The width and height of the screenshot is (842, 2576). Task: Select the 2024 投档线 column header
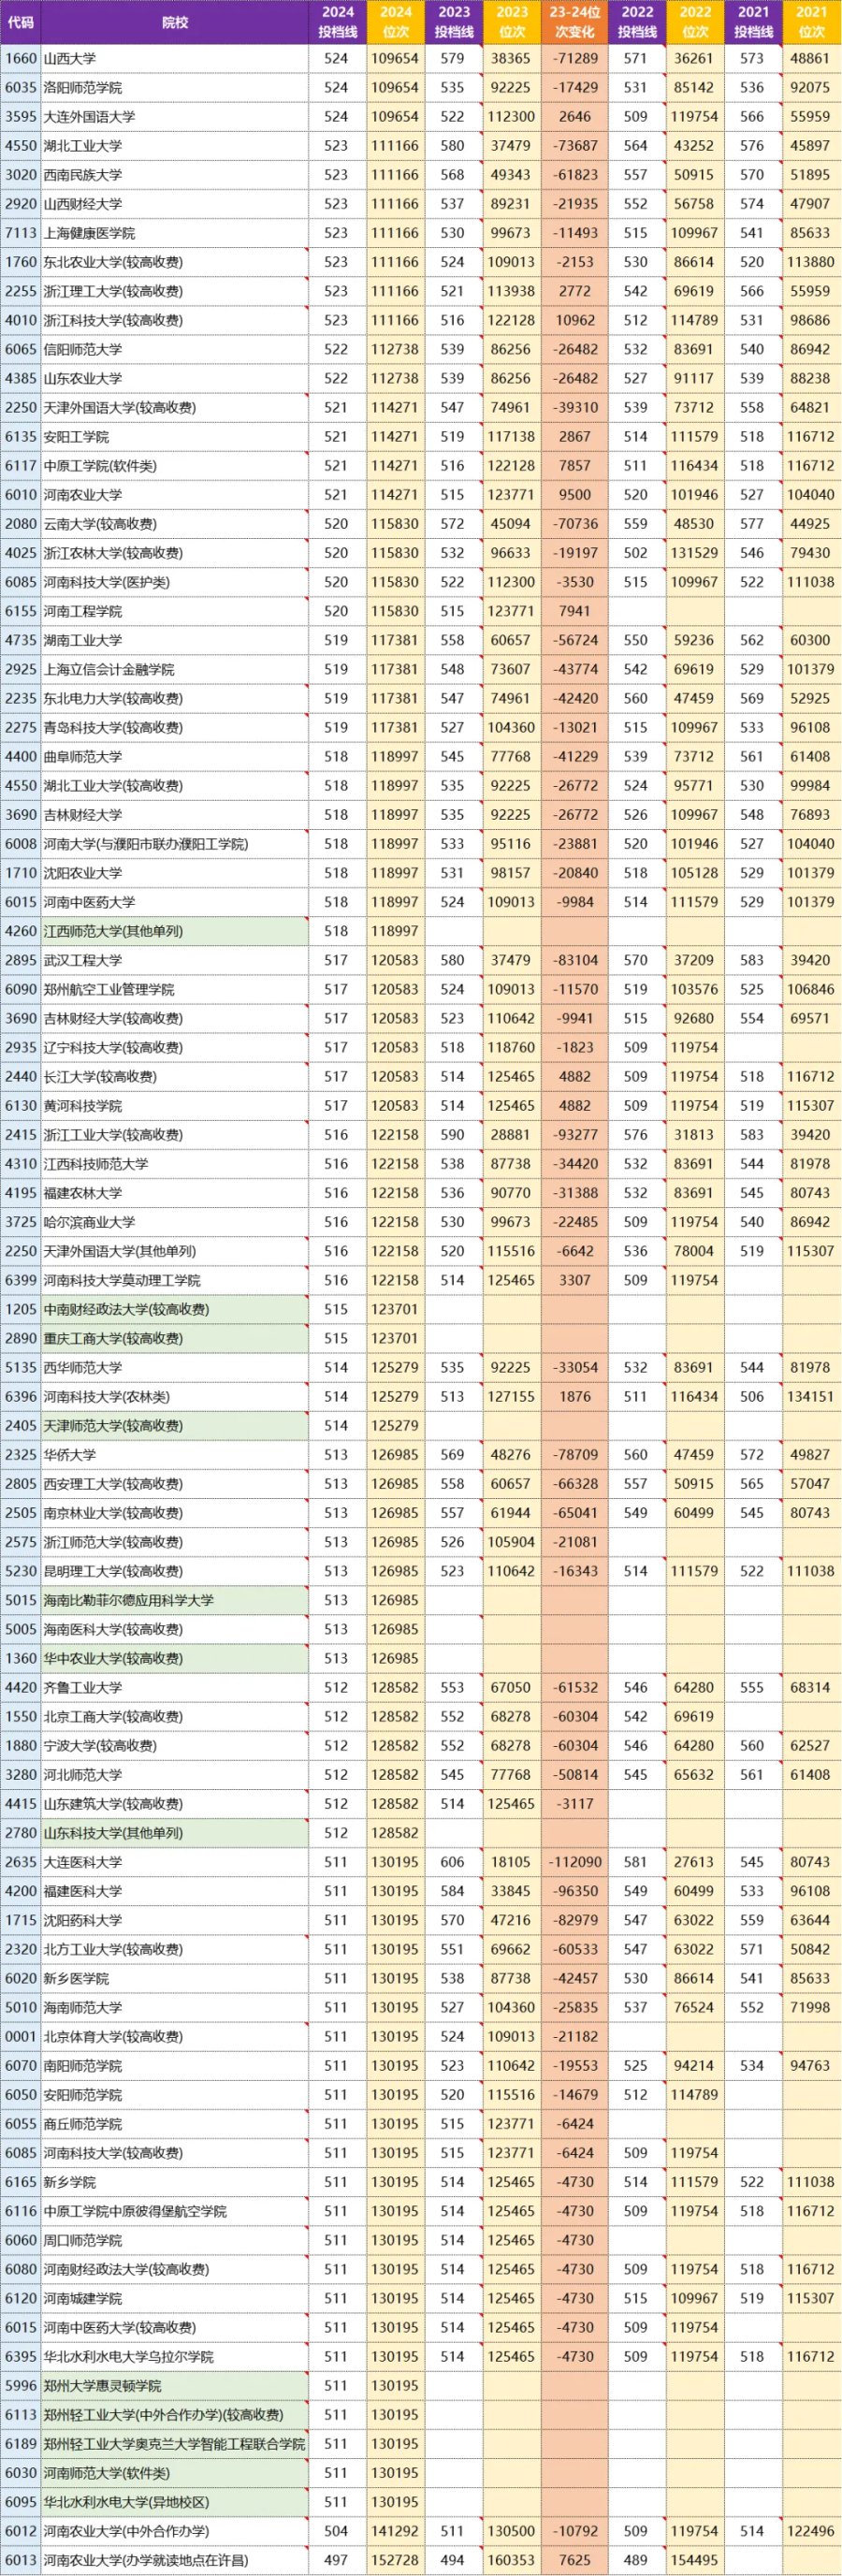point(337,22)
